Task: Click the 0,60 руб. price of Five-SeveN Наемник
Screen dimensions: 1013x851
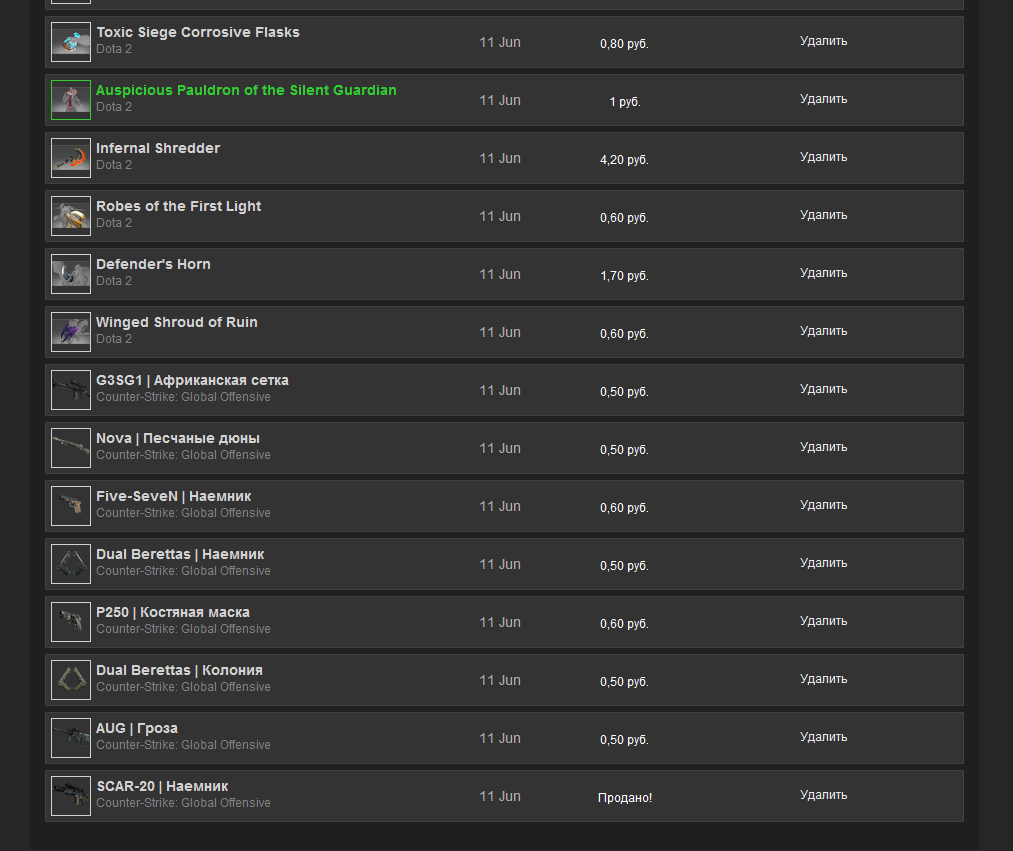Action: [x=624, y=508]
